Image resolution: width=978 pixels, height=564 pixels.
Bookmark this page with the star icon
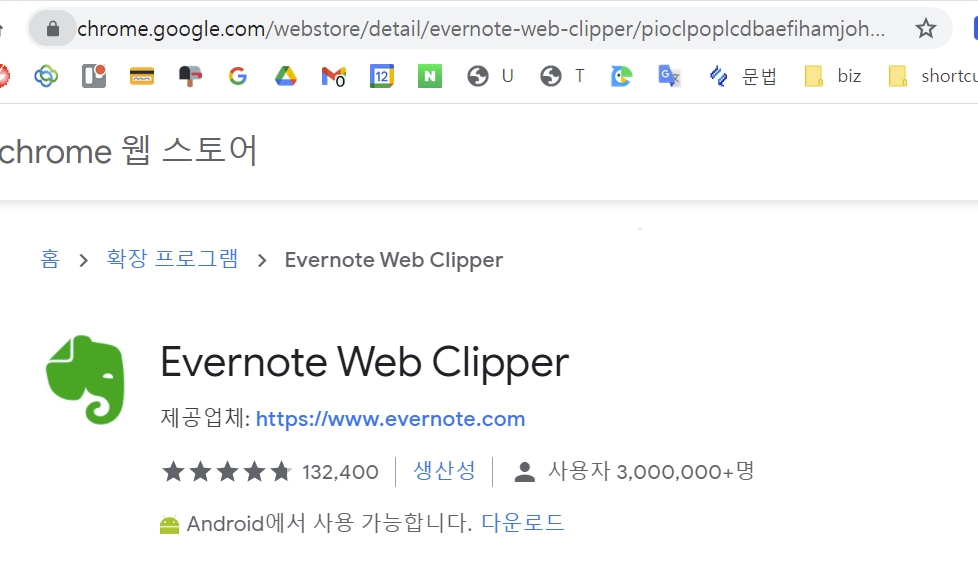(x=926, y=29)
